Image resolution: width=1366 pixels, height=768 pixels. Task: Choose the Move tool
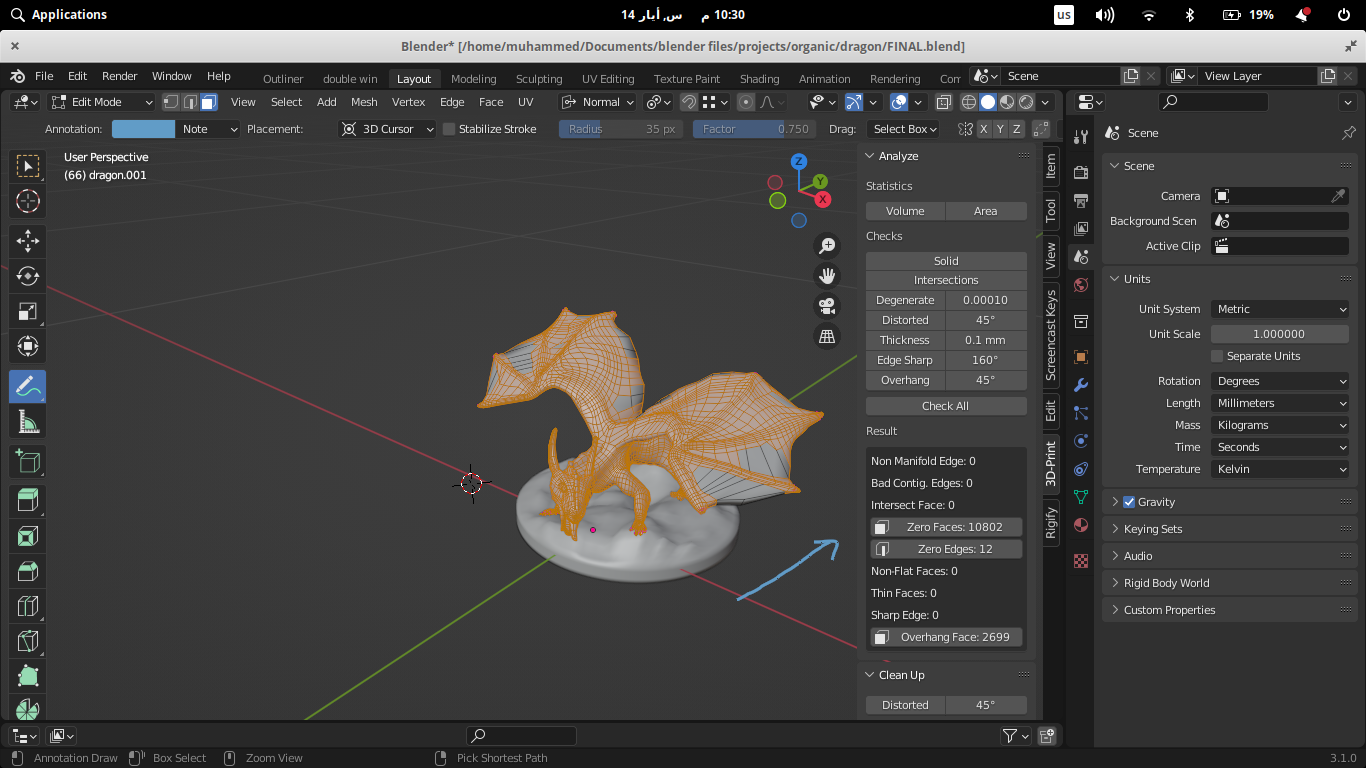click(x=28, y=240)
